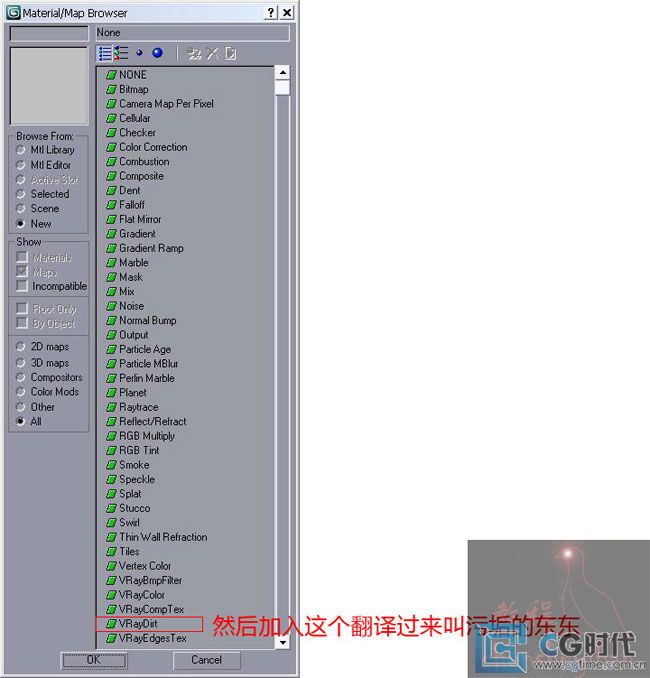Enable the Incompatible checkbox
The width and height of the screenshot is (650, 678).
click(51, 286)
